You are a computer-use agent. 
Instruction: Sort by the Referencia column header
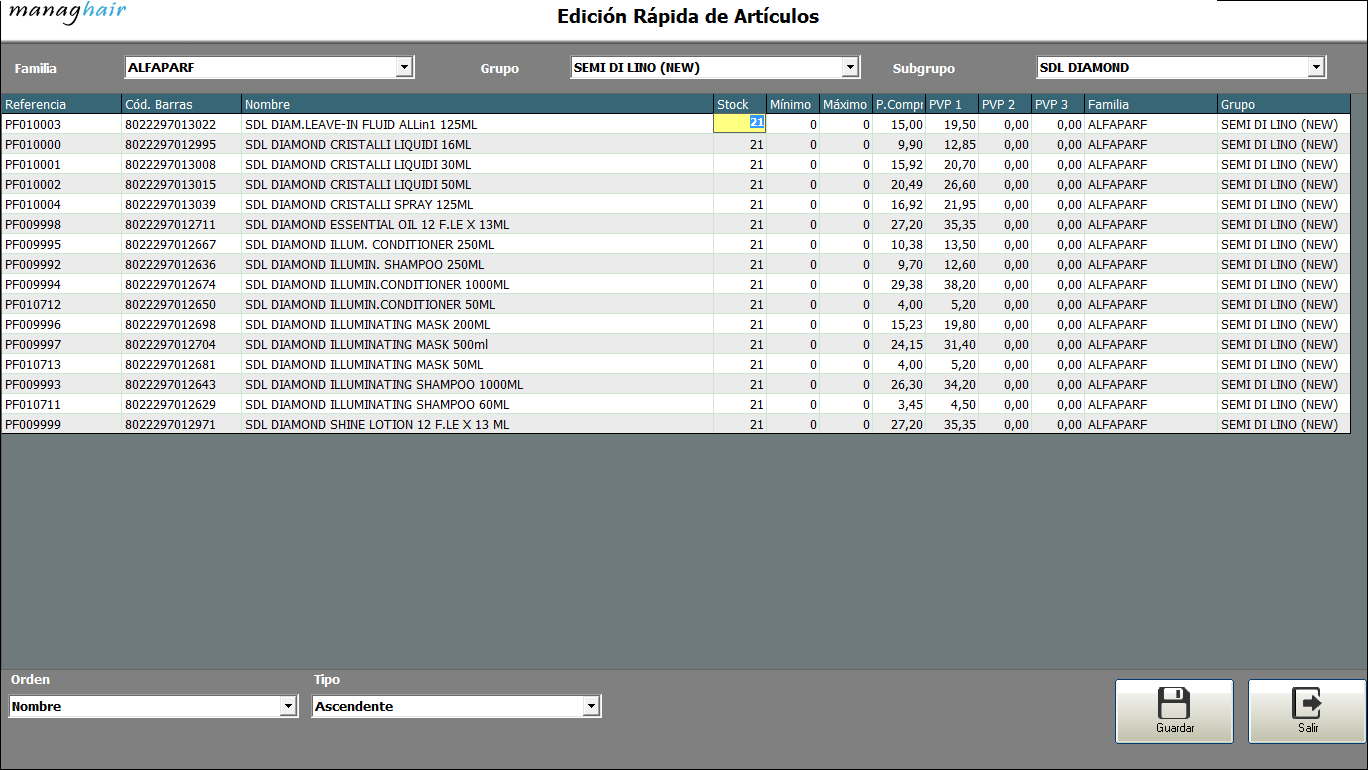click(x=61, y=104)
